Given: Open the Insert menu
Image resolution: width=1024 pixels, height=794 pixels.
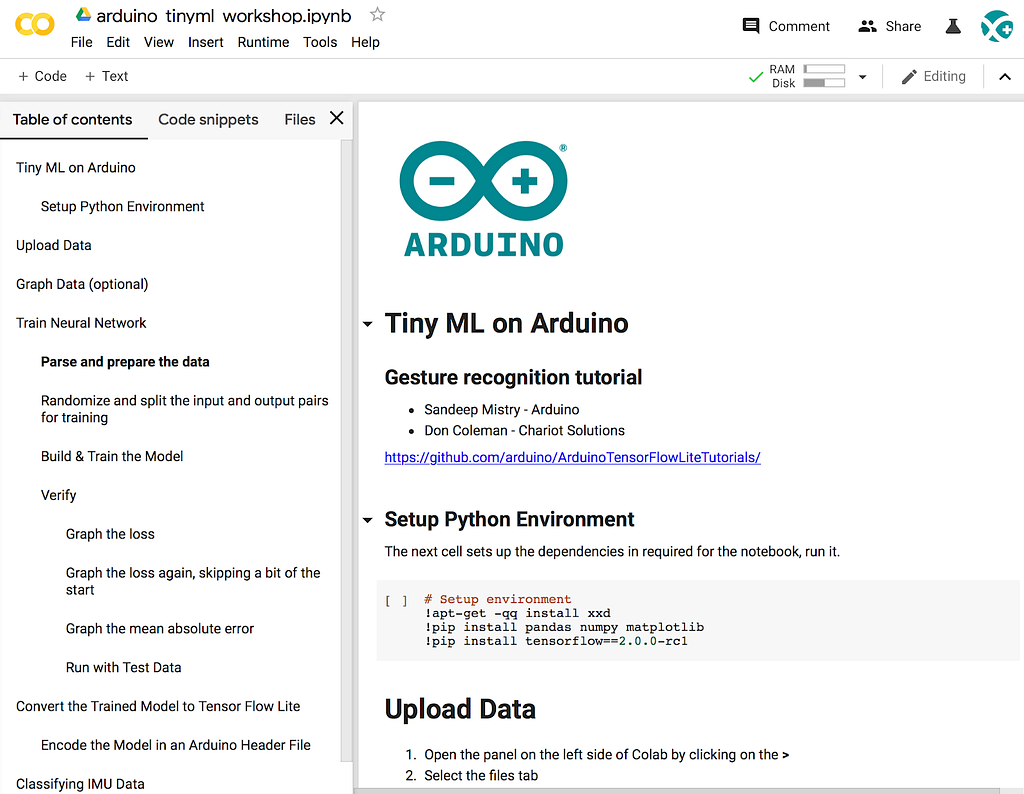Looking at the screenshot, I should point(206,42).
